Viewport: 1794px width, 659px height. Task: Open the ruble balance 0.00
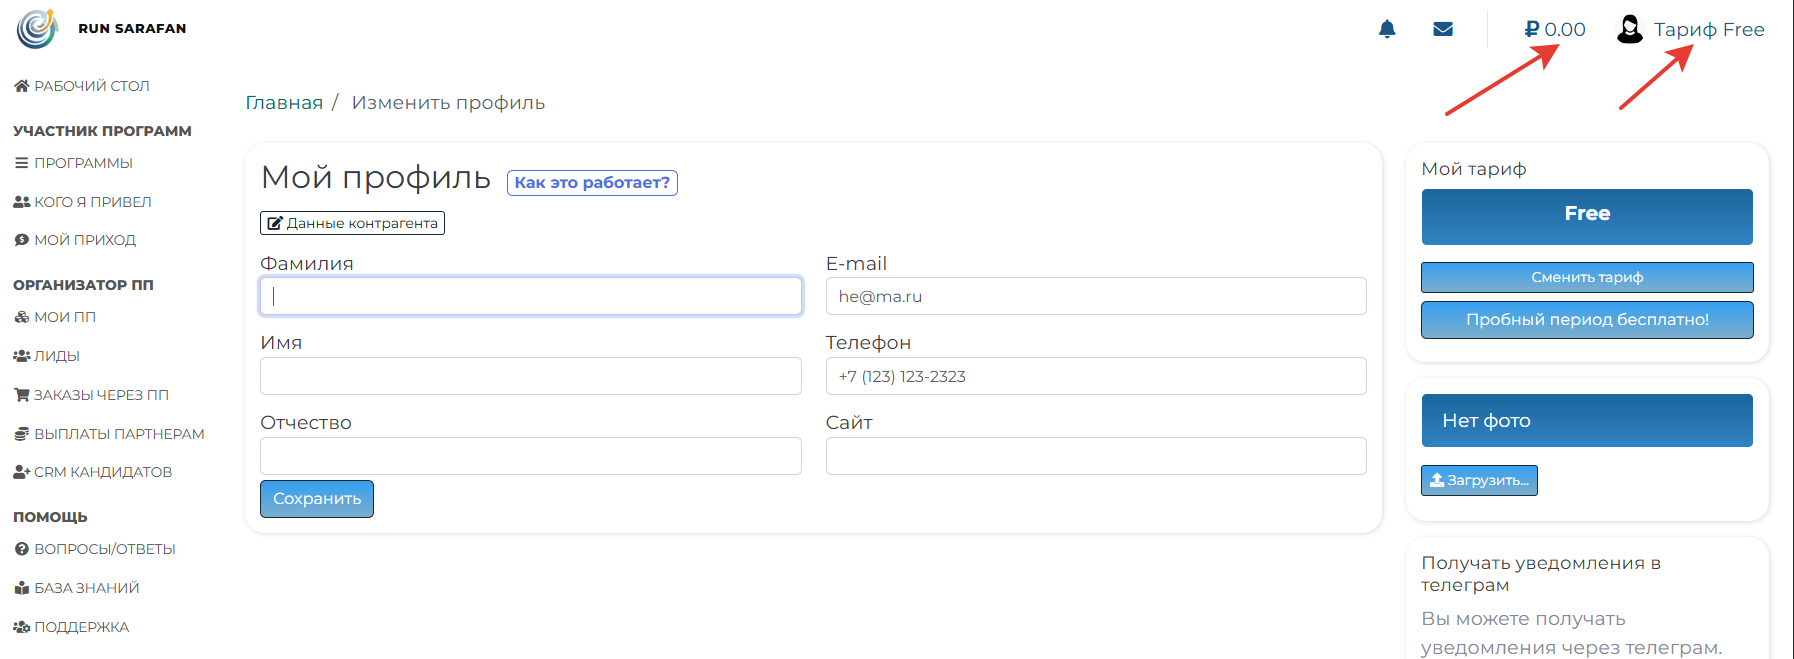click(x=1555, y=29)
